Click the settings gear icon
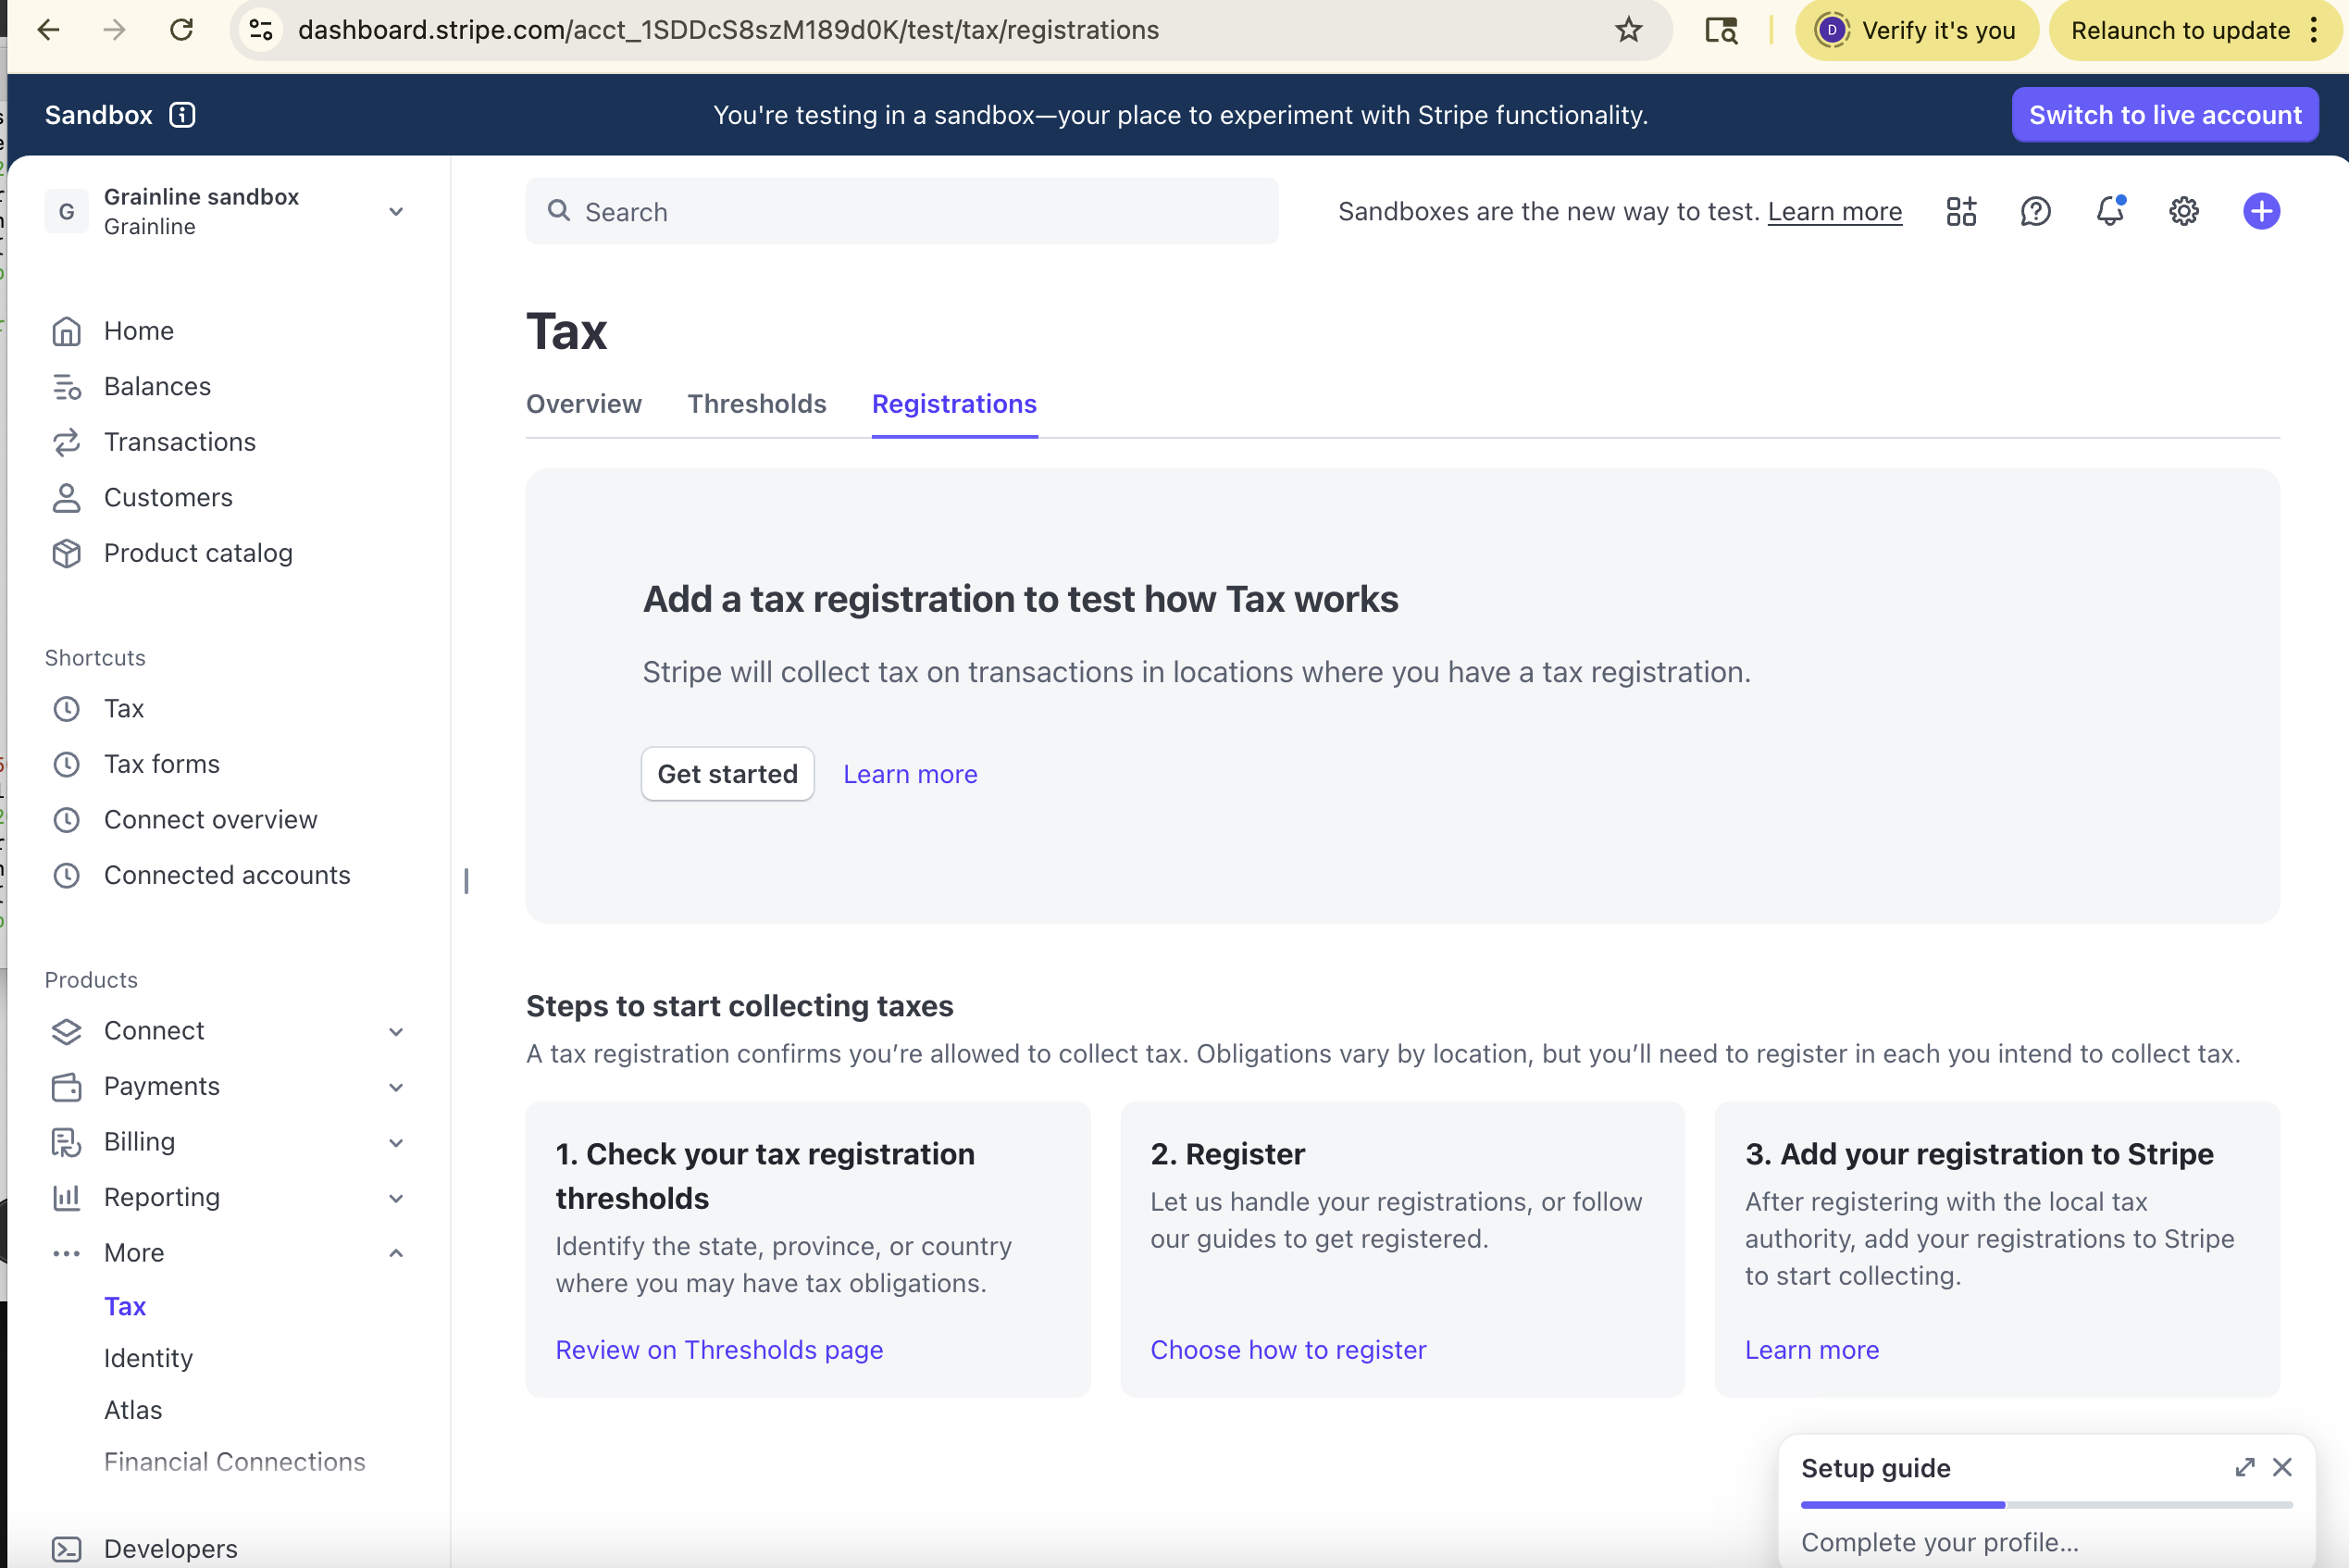2349x1568 pixels. [2183, 211]
